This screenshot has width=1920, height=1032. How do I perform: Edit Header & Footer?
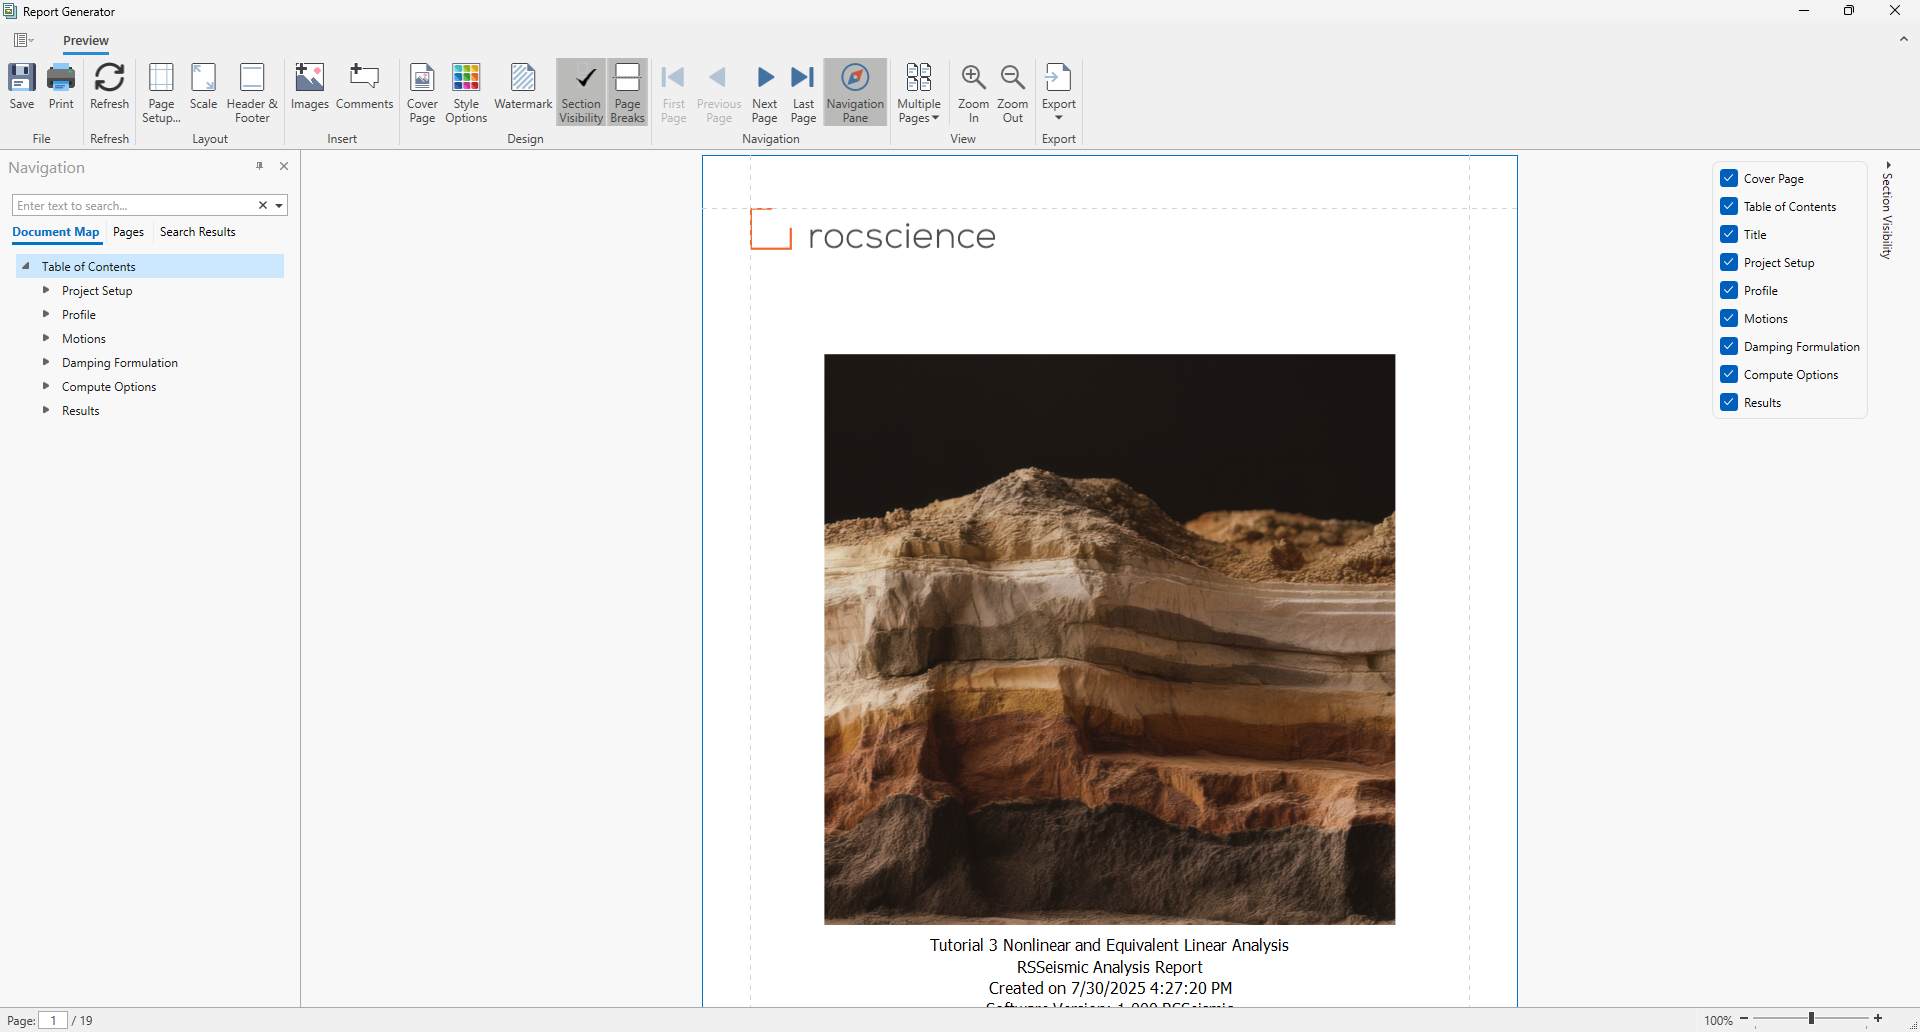[x=252, y=93]
